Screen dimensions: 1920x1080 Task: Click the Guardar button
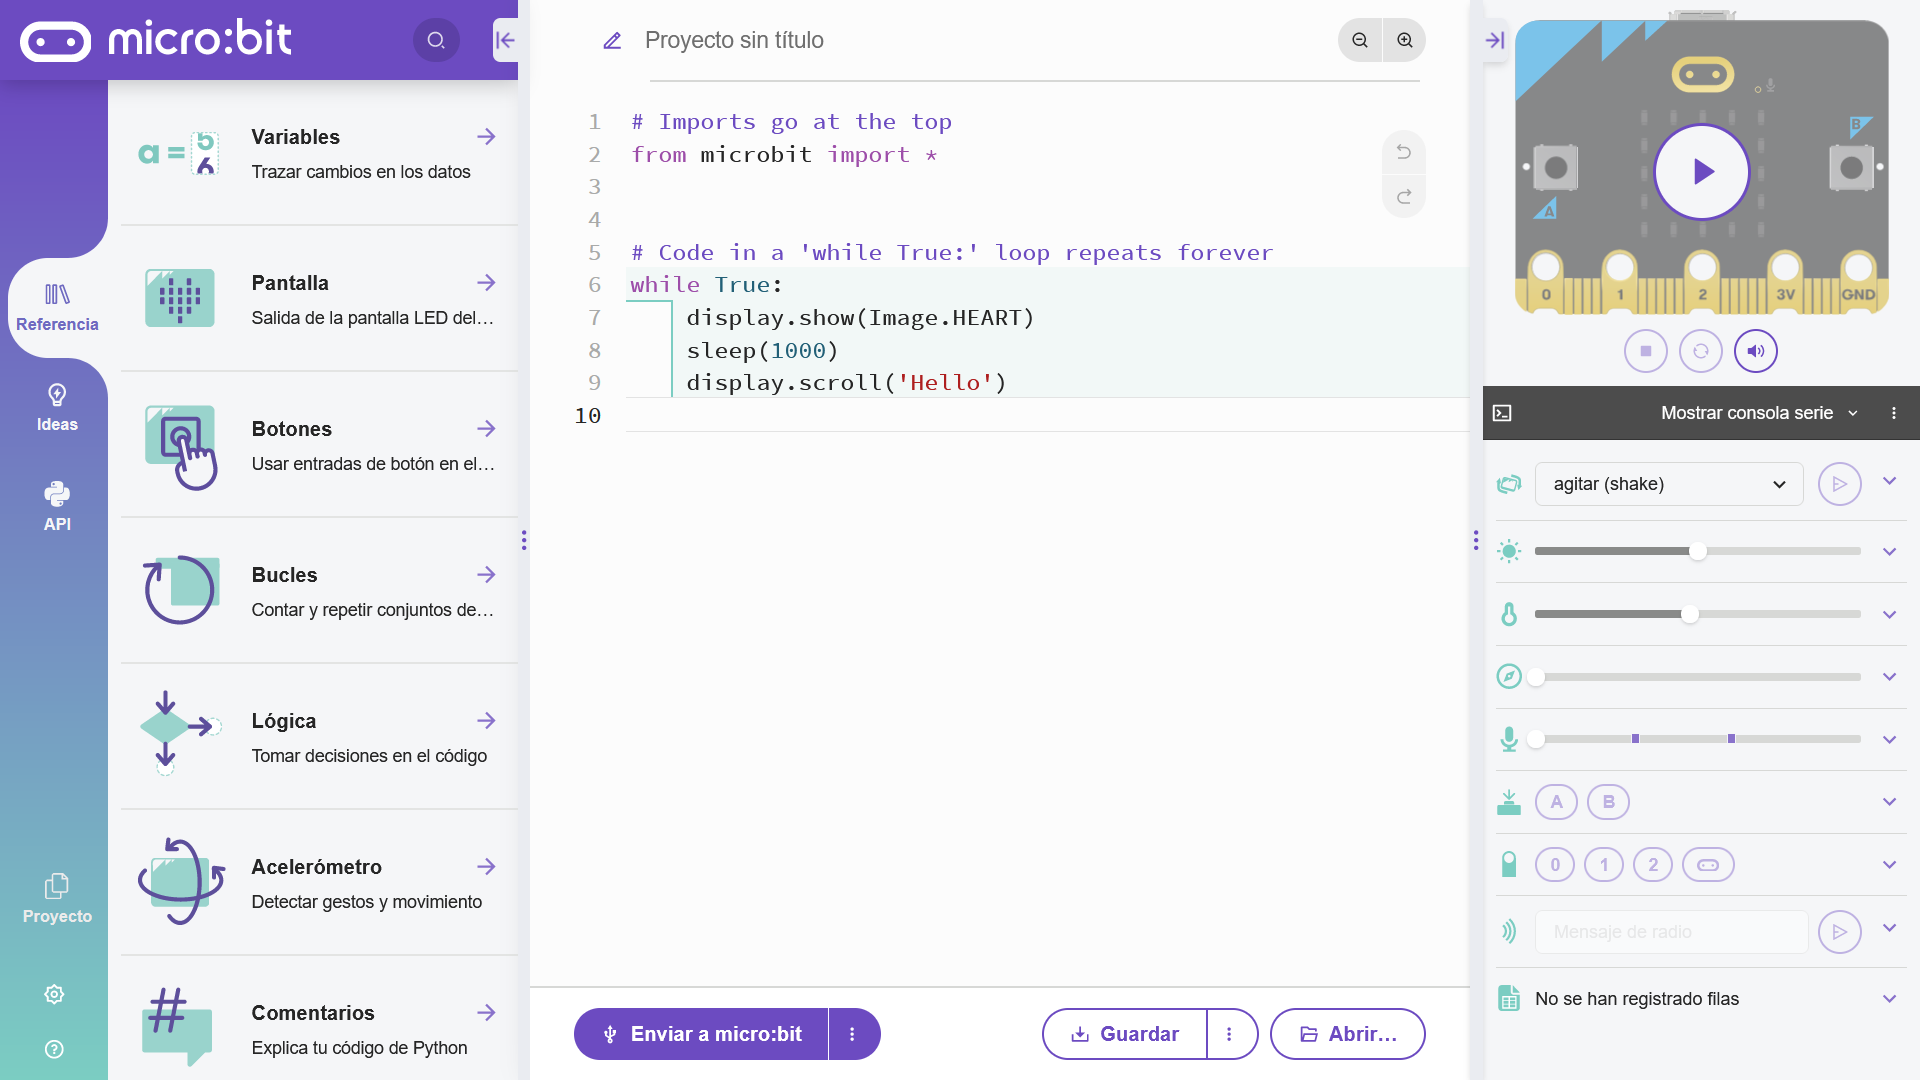tap(1124, 1033)
